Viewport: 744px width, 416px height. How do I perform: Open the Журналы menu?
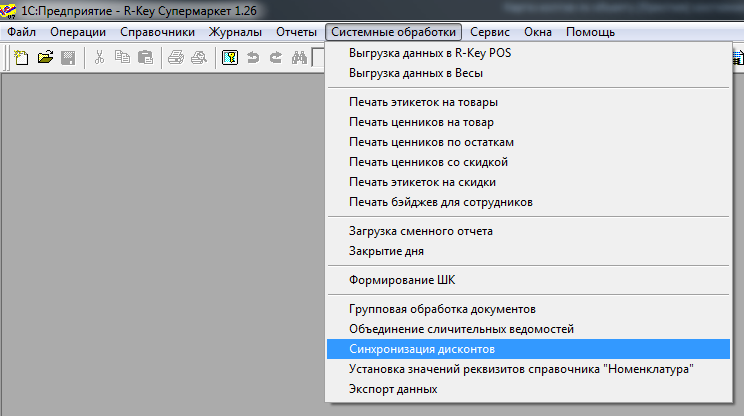(x=235, y=32)
